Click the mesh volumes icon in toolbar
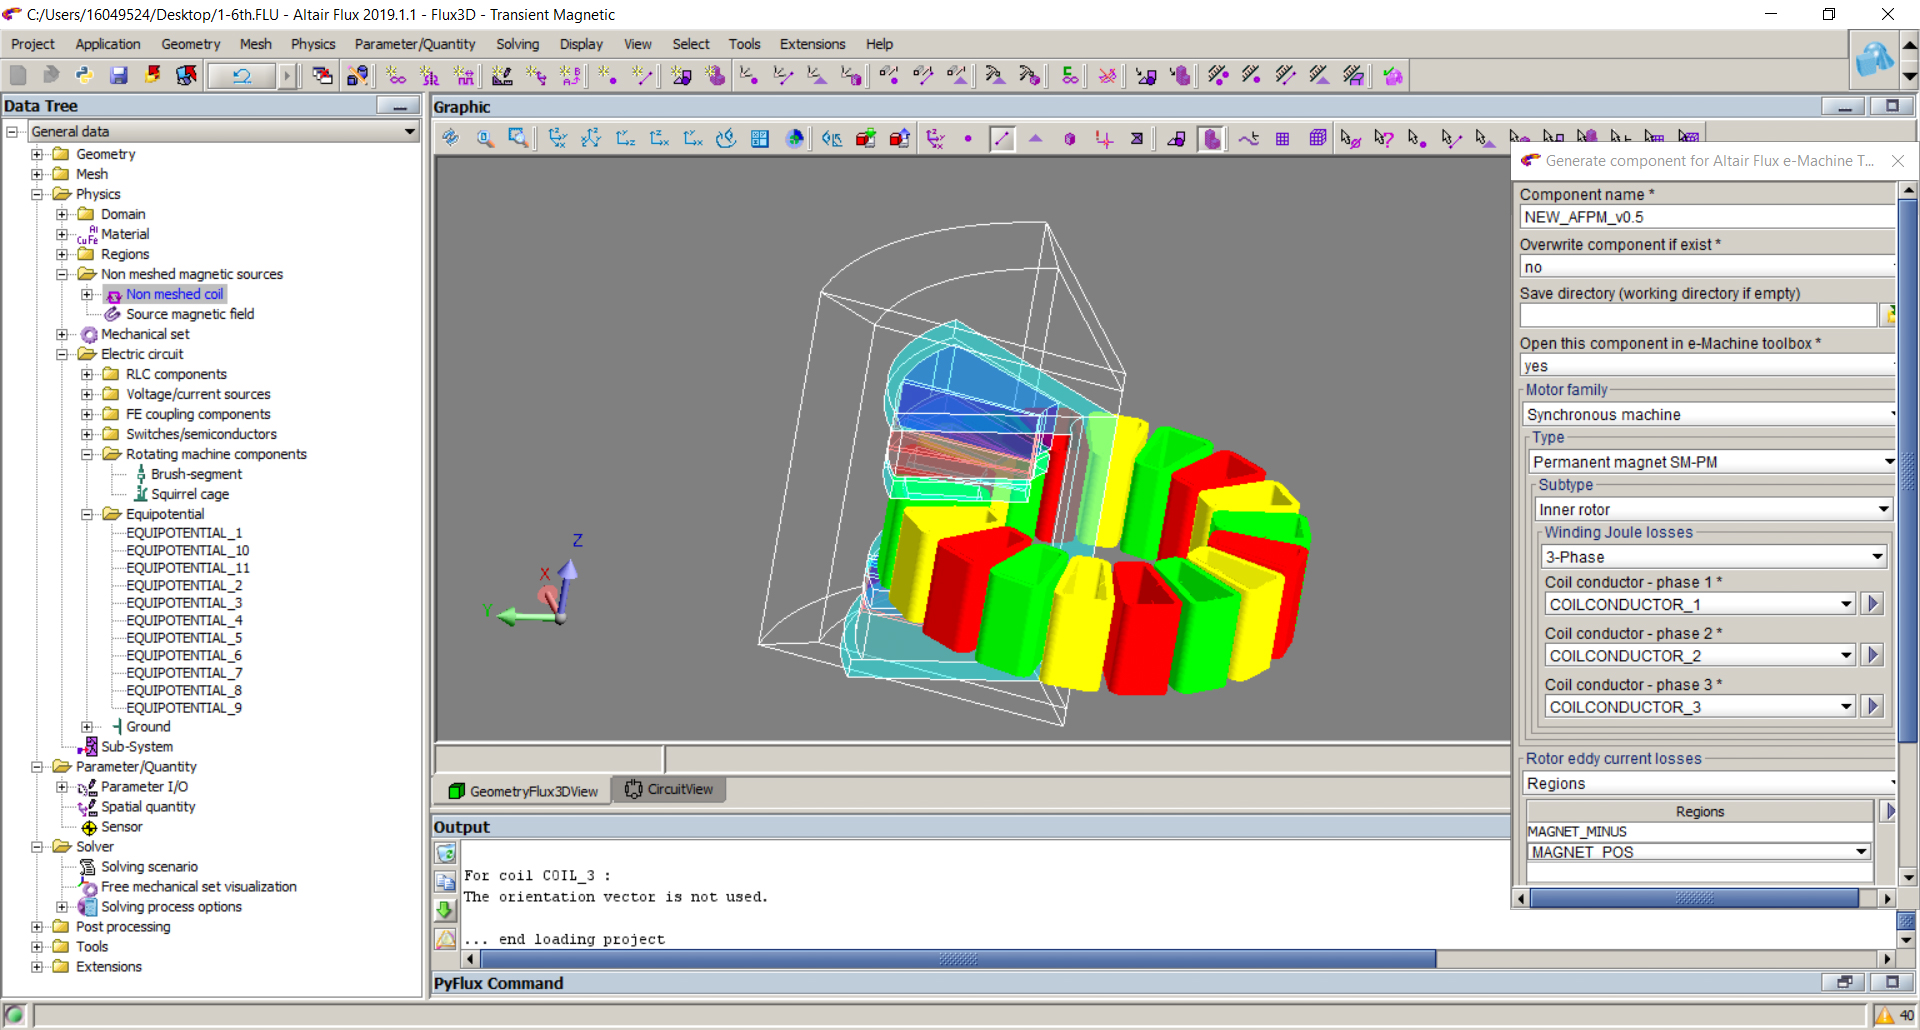This screenshot has height=1030, width=1920. pos(1353,76)
